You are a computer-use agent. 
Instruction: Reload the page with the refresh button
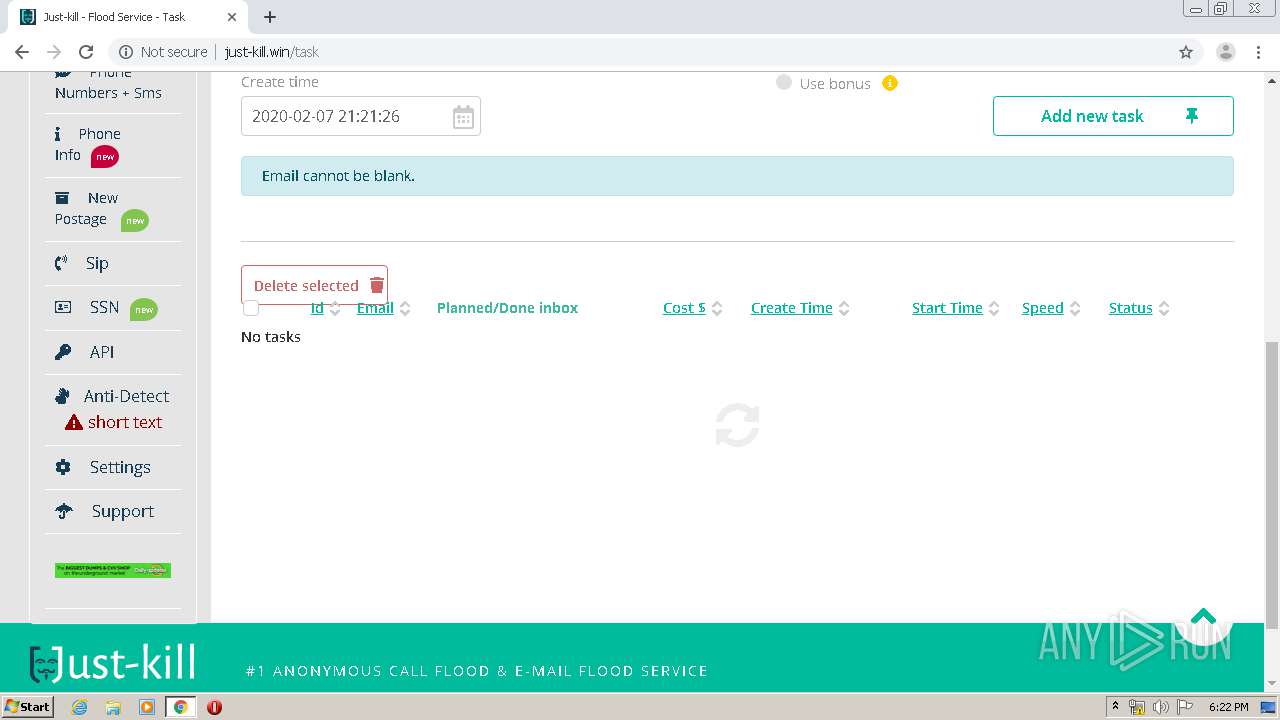pyautogui.click(x=86, y=52)
